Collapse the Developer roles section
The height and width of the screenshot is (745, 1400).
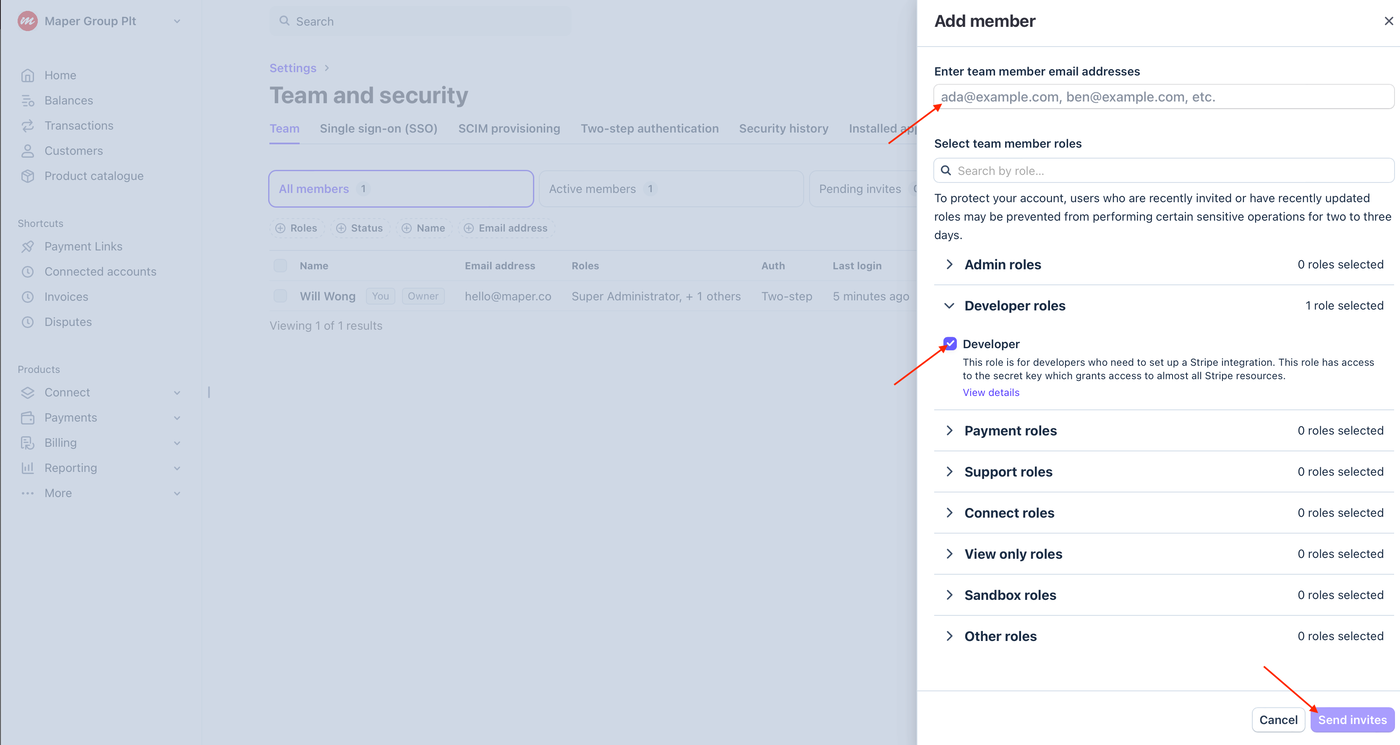950,306
